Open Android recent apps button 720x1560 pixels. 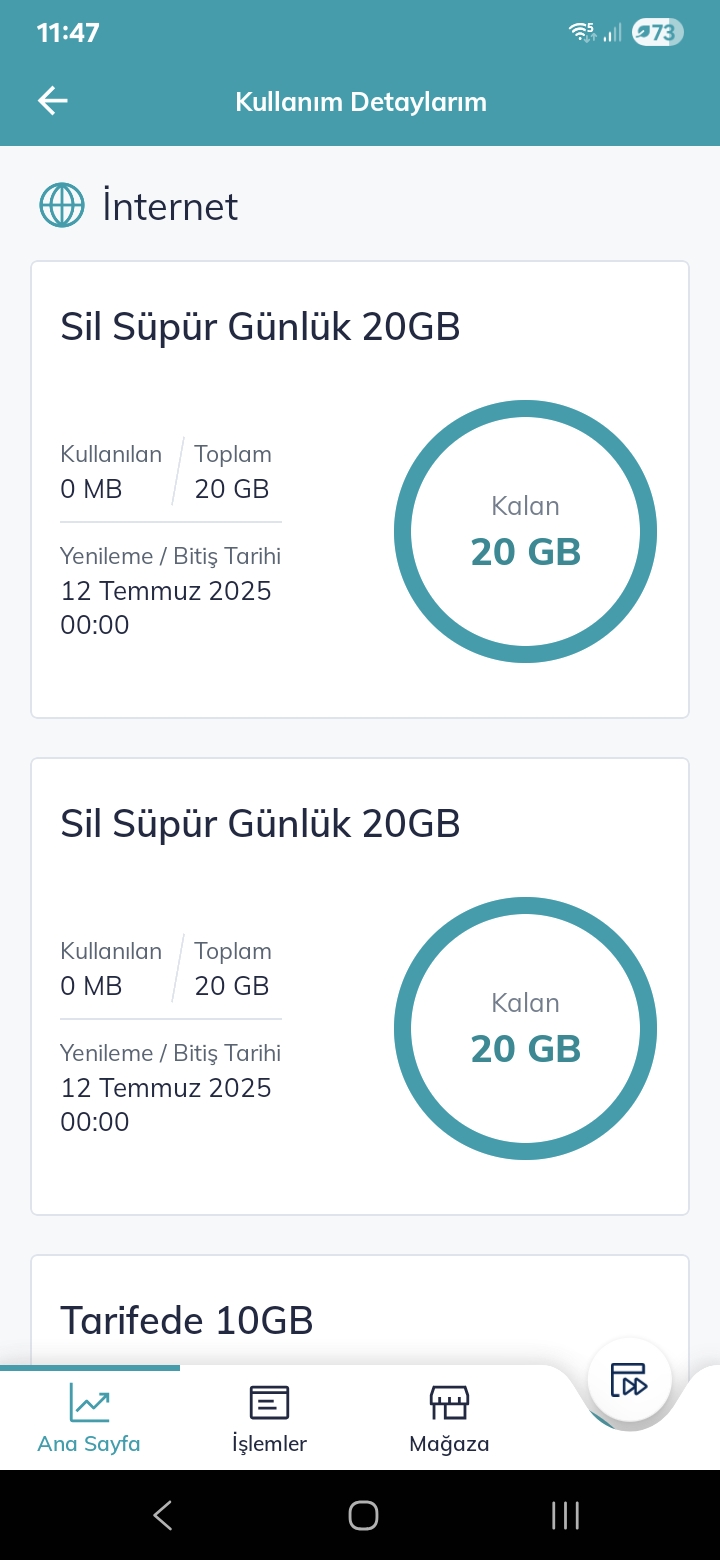pyautogui.click(x=565, y=1515)
